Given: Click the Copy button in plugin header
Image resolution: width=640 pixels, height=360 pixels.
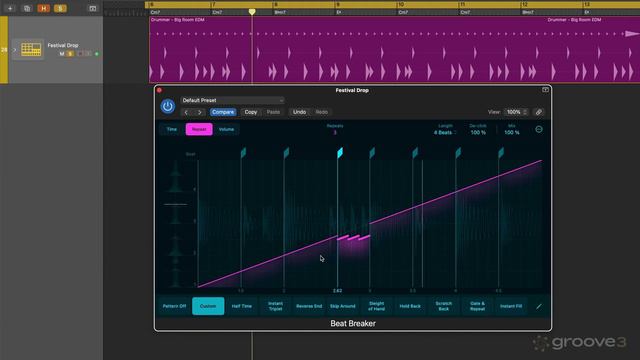Looking at the screenshot, I should click(251, 112).
